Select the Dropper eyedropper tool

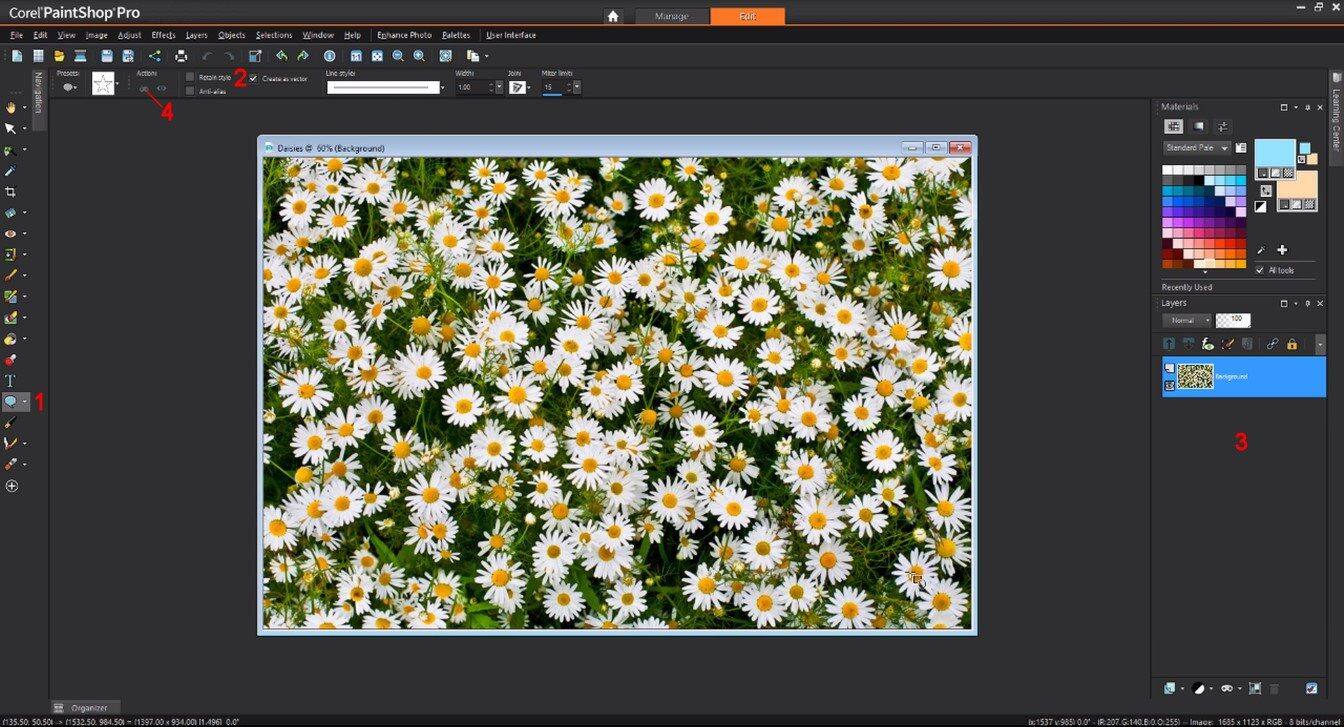coord(11,171)
